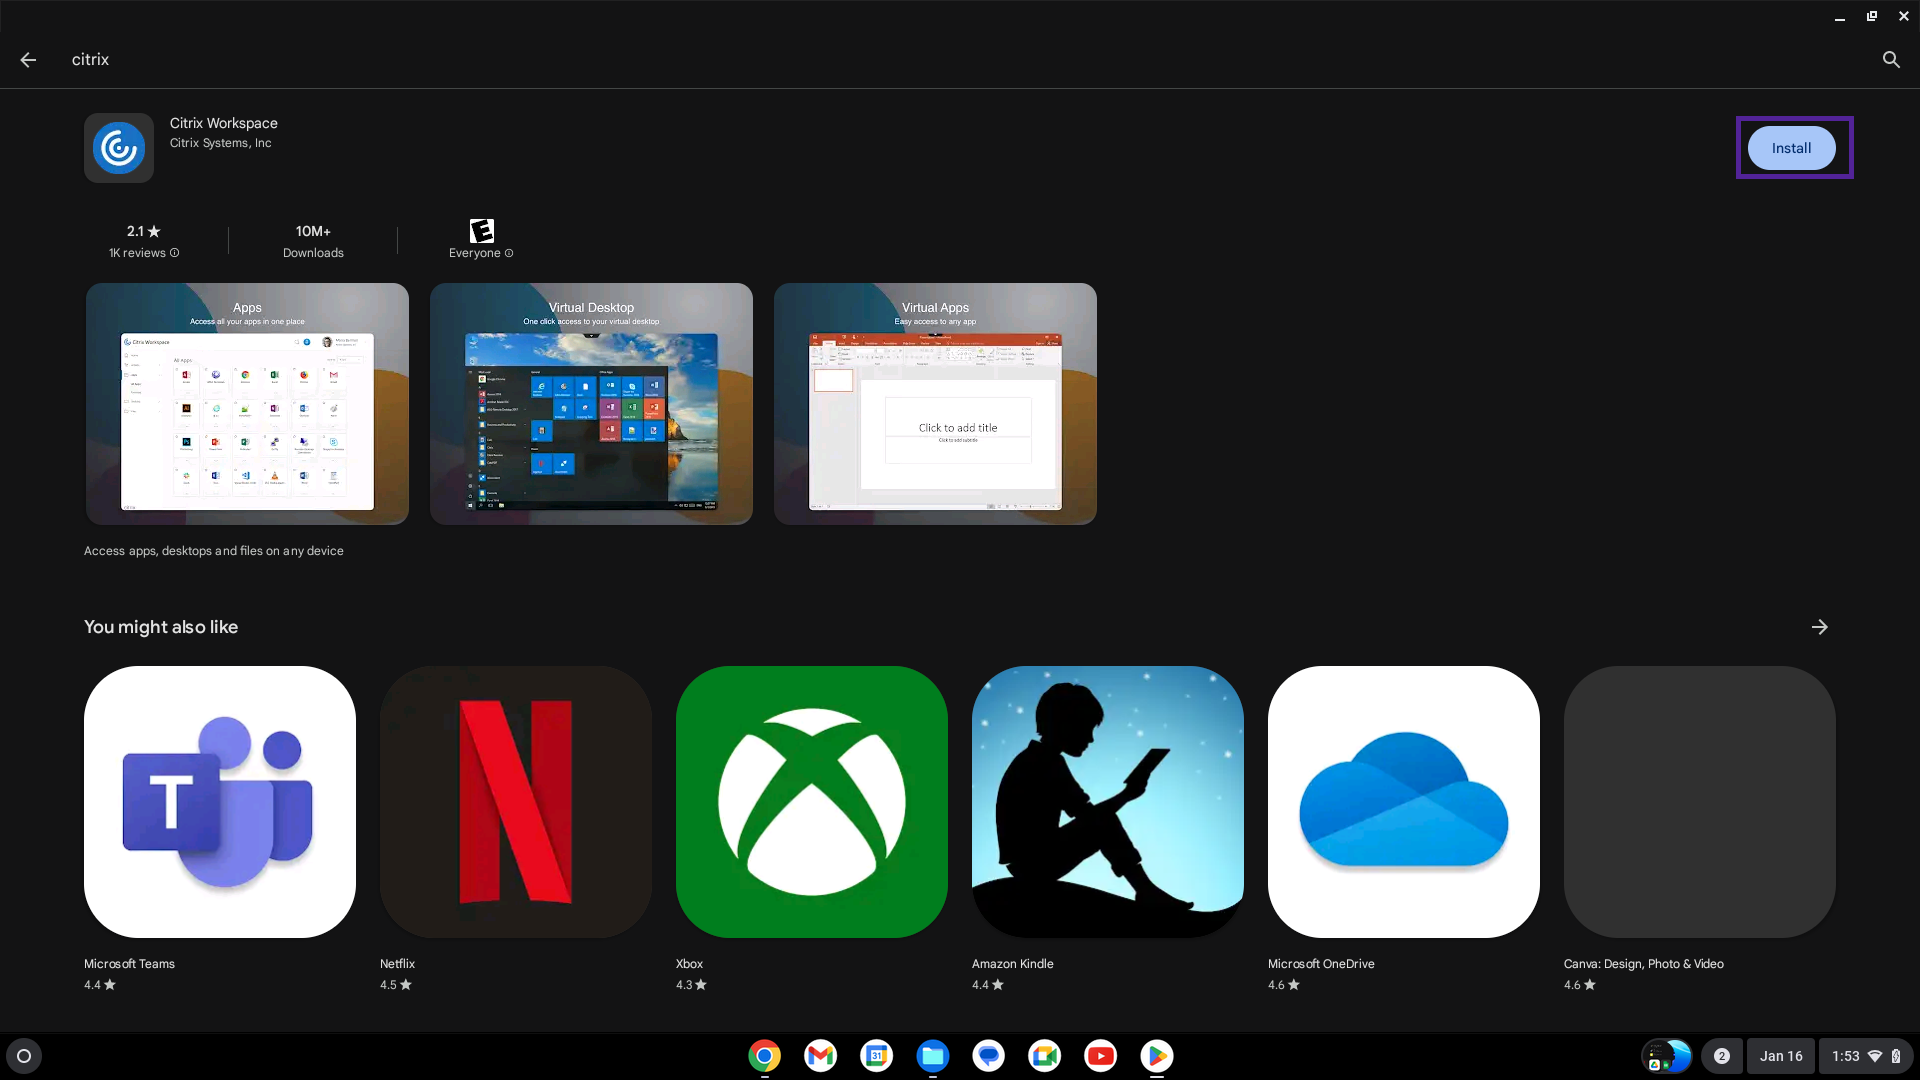Open search with the magnifier icon
1920x1080 pixels.
point(1891,60)
